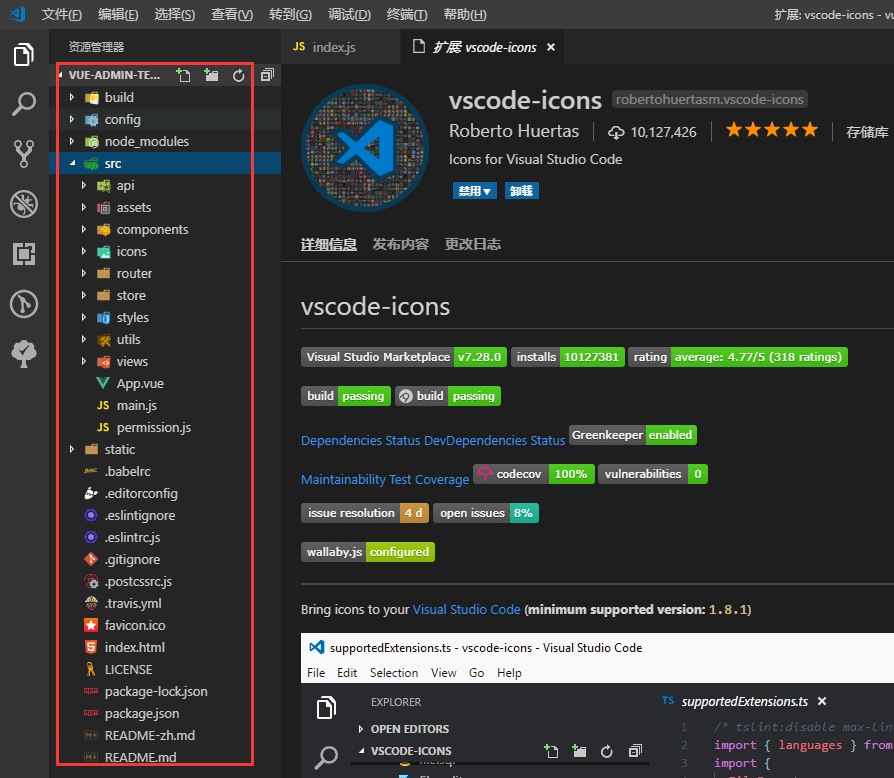Expand the static folder

(x=72, y=449)
